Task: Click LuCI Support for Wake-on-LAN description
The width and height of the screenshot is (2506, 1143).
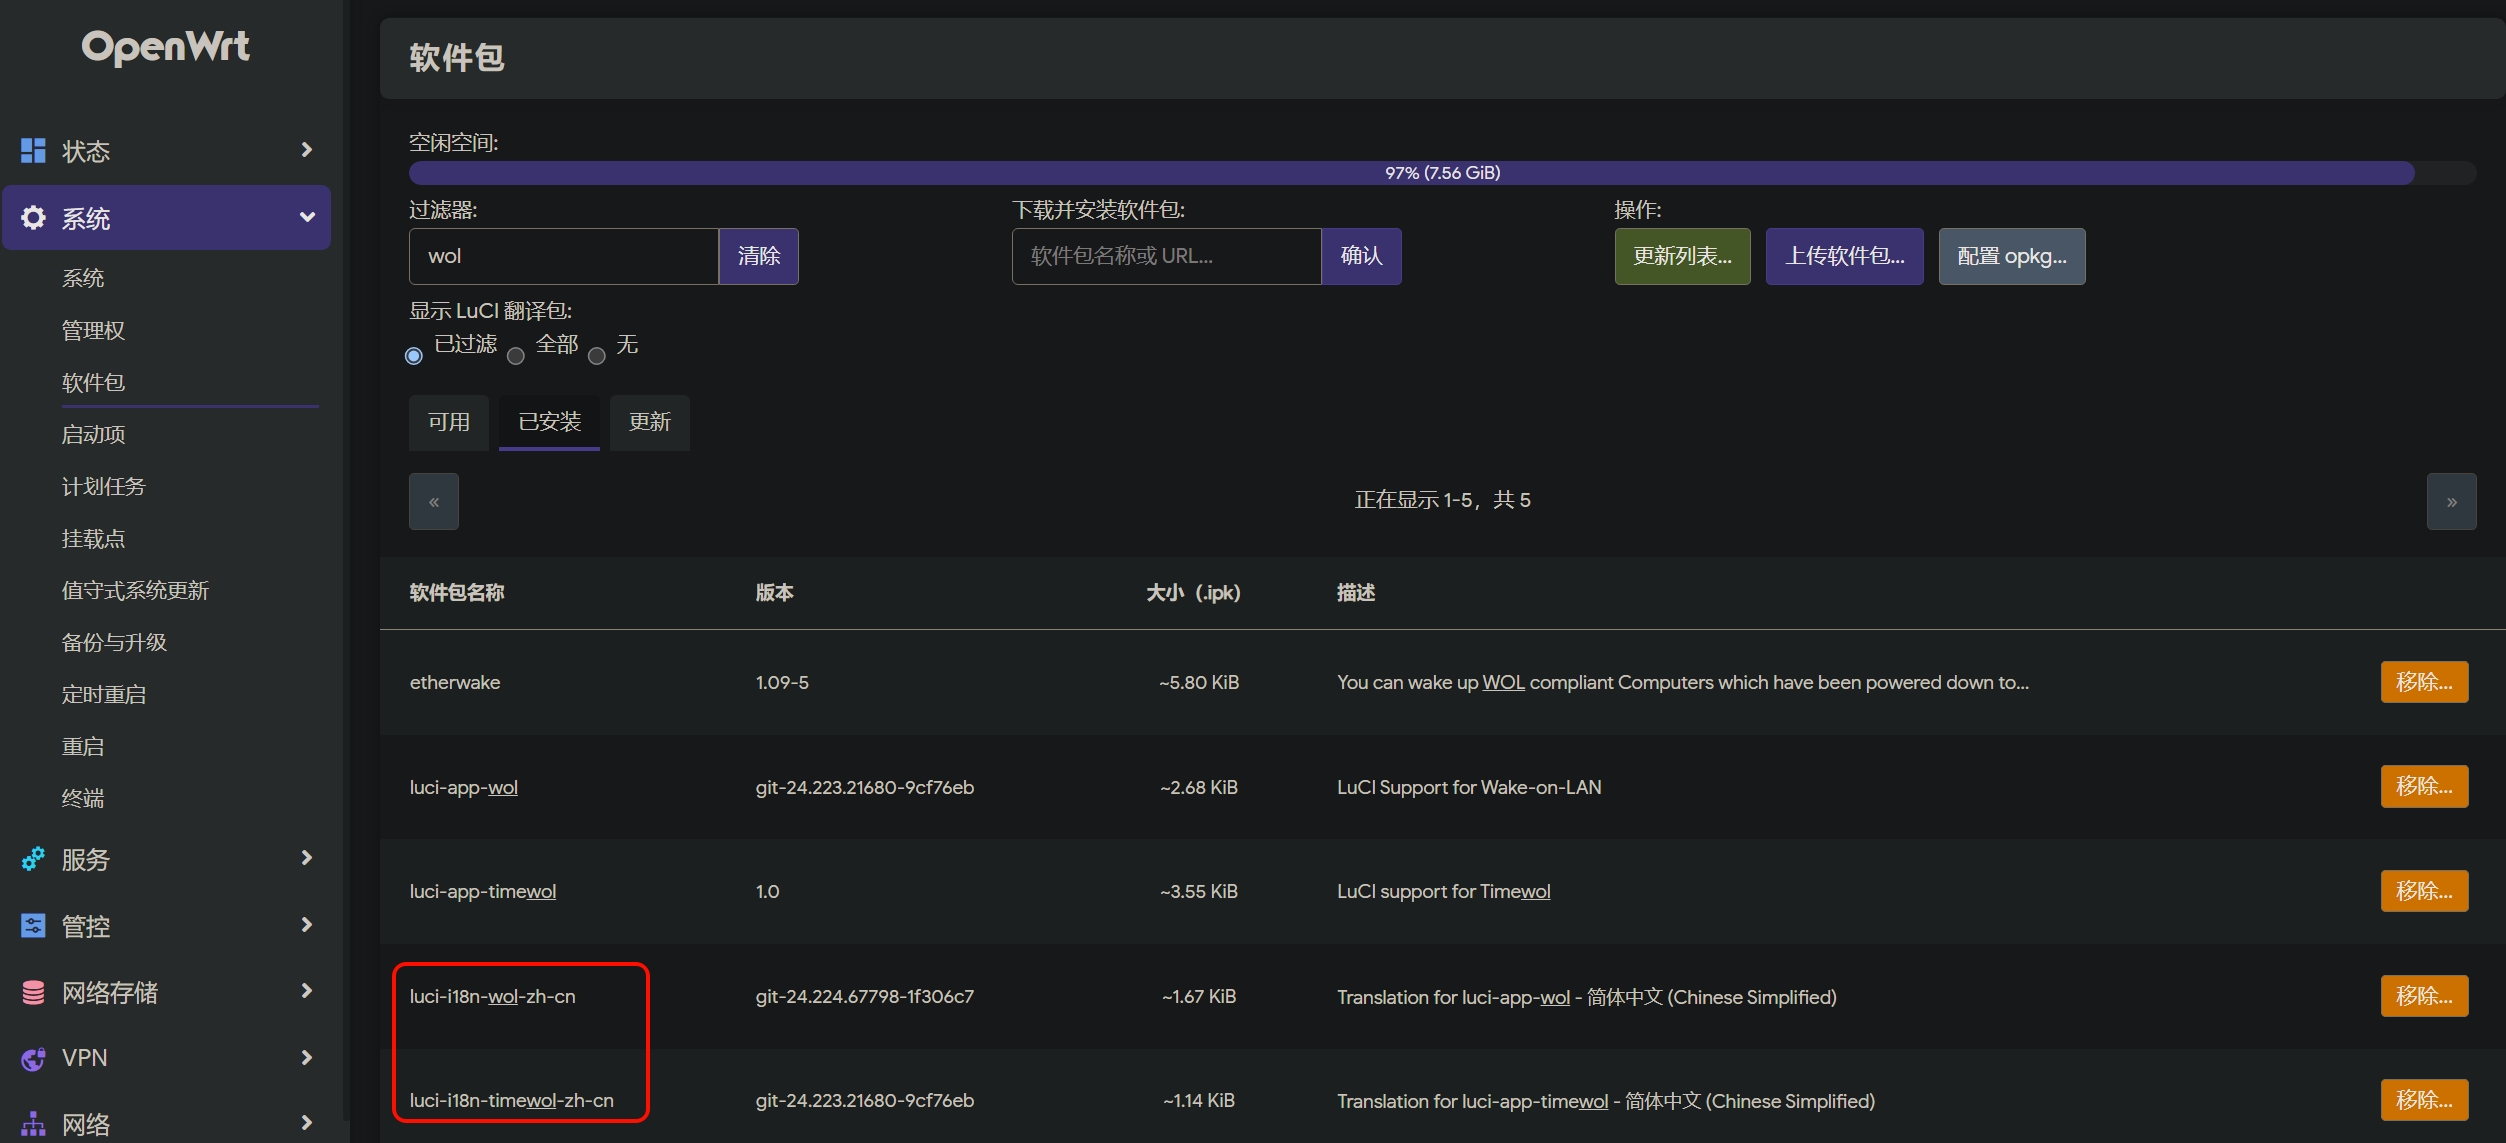Action: pos(1469,787)
